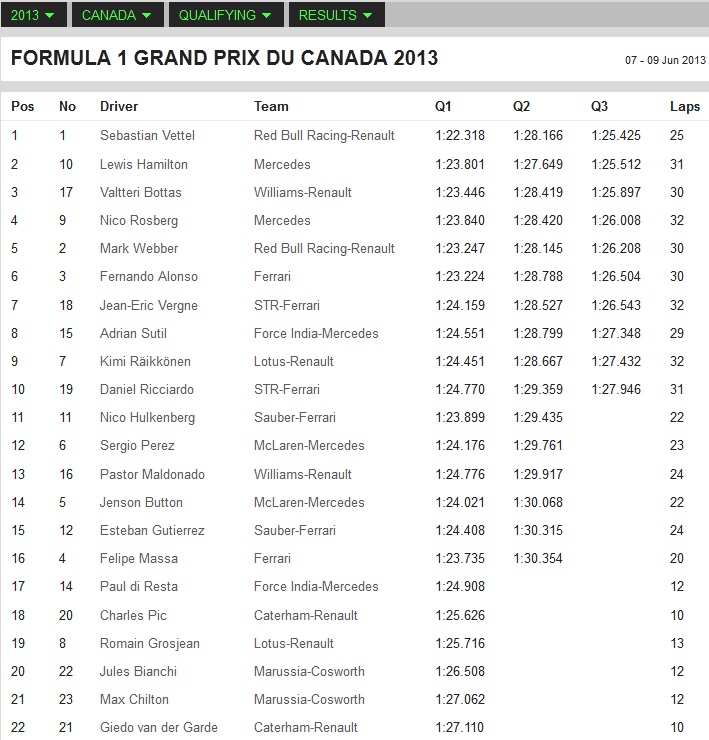This screenshot has height=740, width=709.
Task: Select Giedo van der Garde entry
Action: click(x=159, y=727)
